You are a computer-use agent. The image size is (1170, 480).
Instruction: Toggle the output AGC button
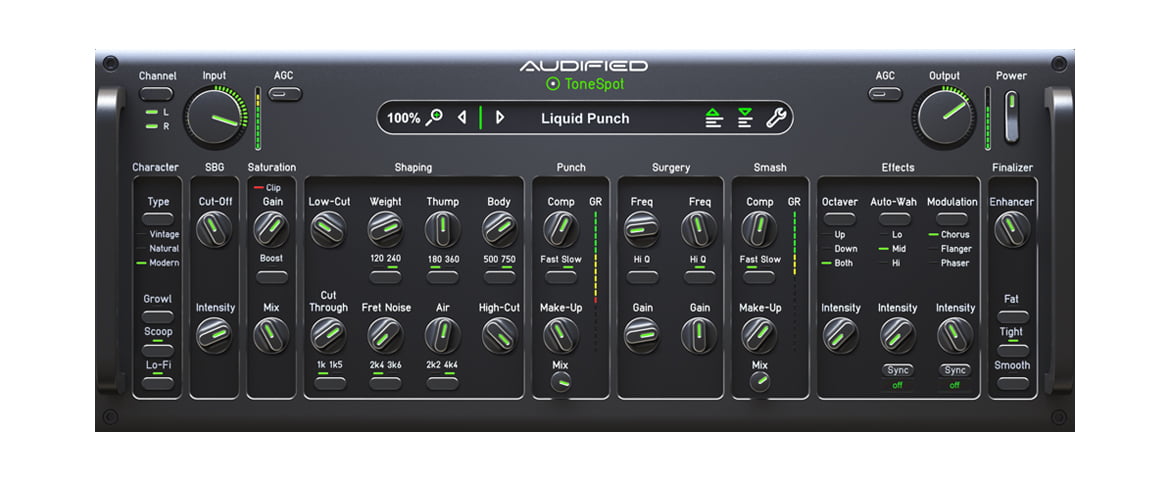pyautogui.click(x=885, y=94)
